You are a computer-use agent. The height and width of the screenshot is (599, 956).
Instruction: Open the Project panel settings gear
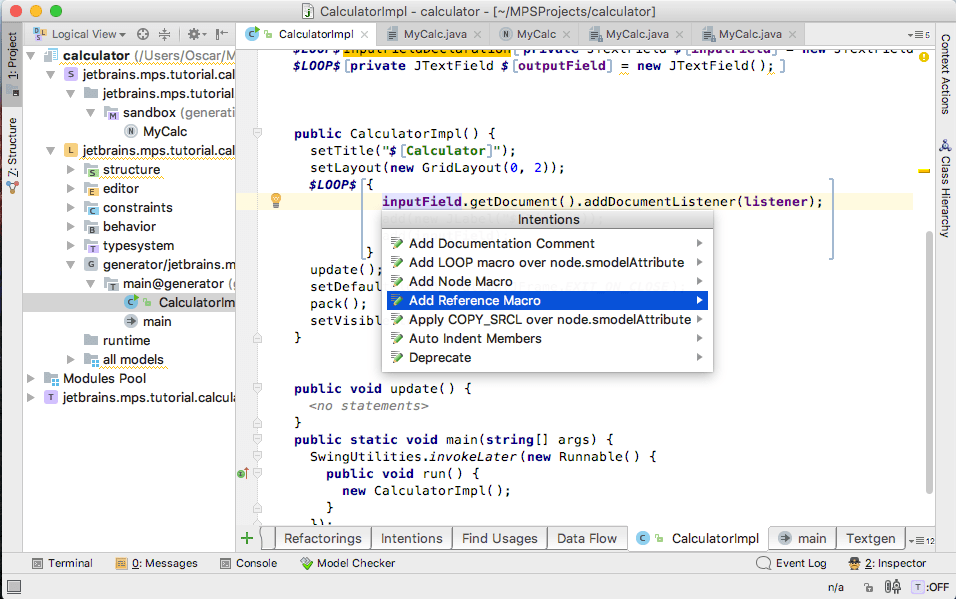point(194,34)
